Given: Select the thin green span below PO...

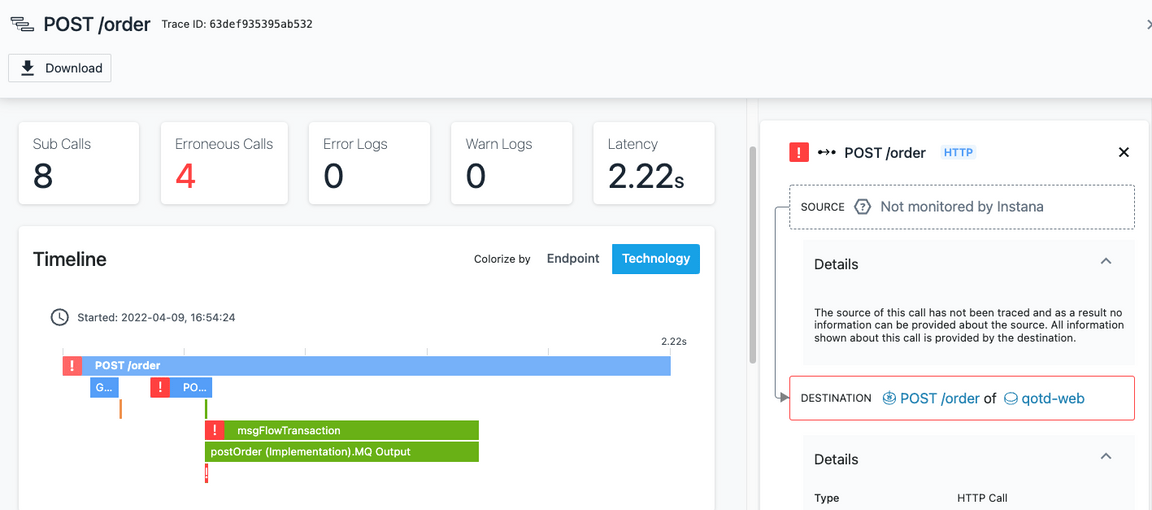Looking at the screenshot, I should [x=206, y=409].
